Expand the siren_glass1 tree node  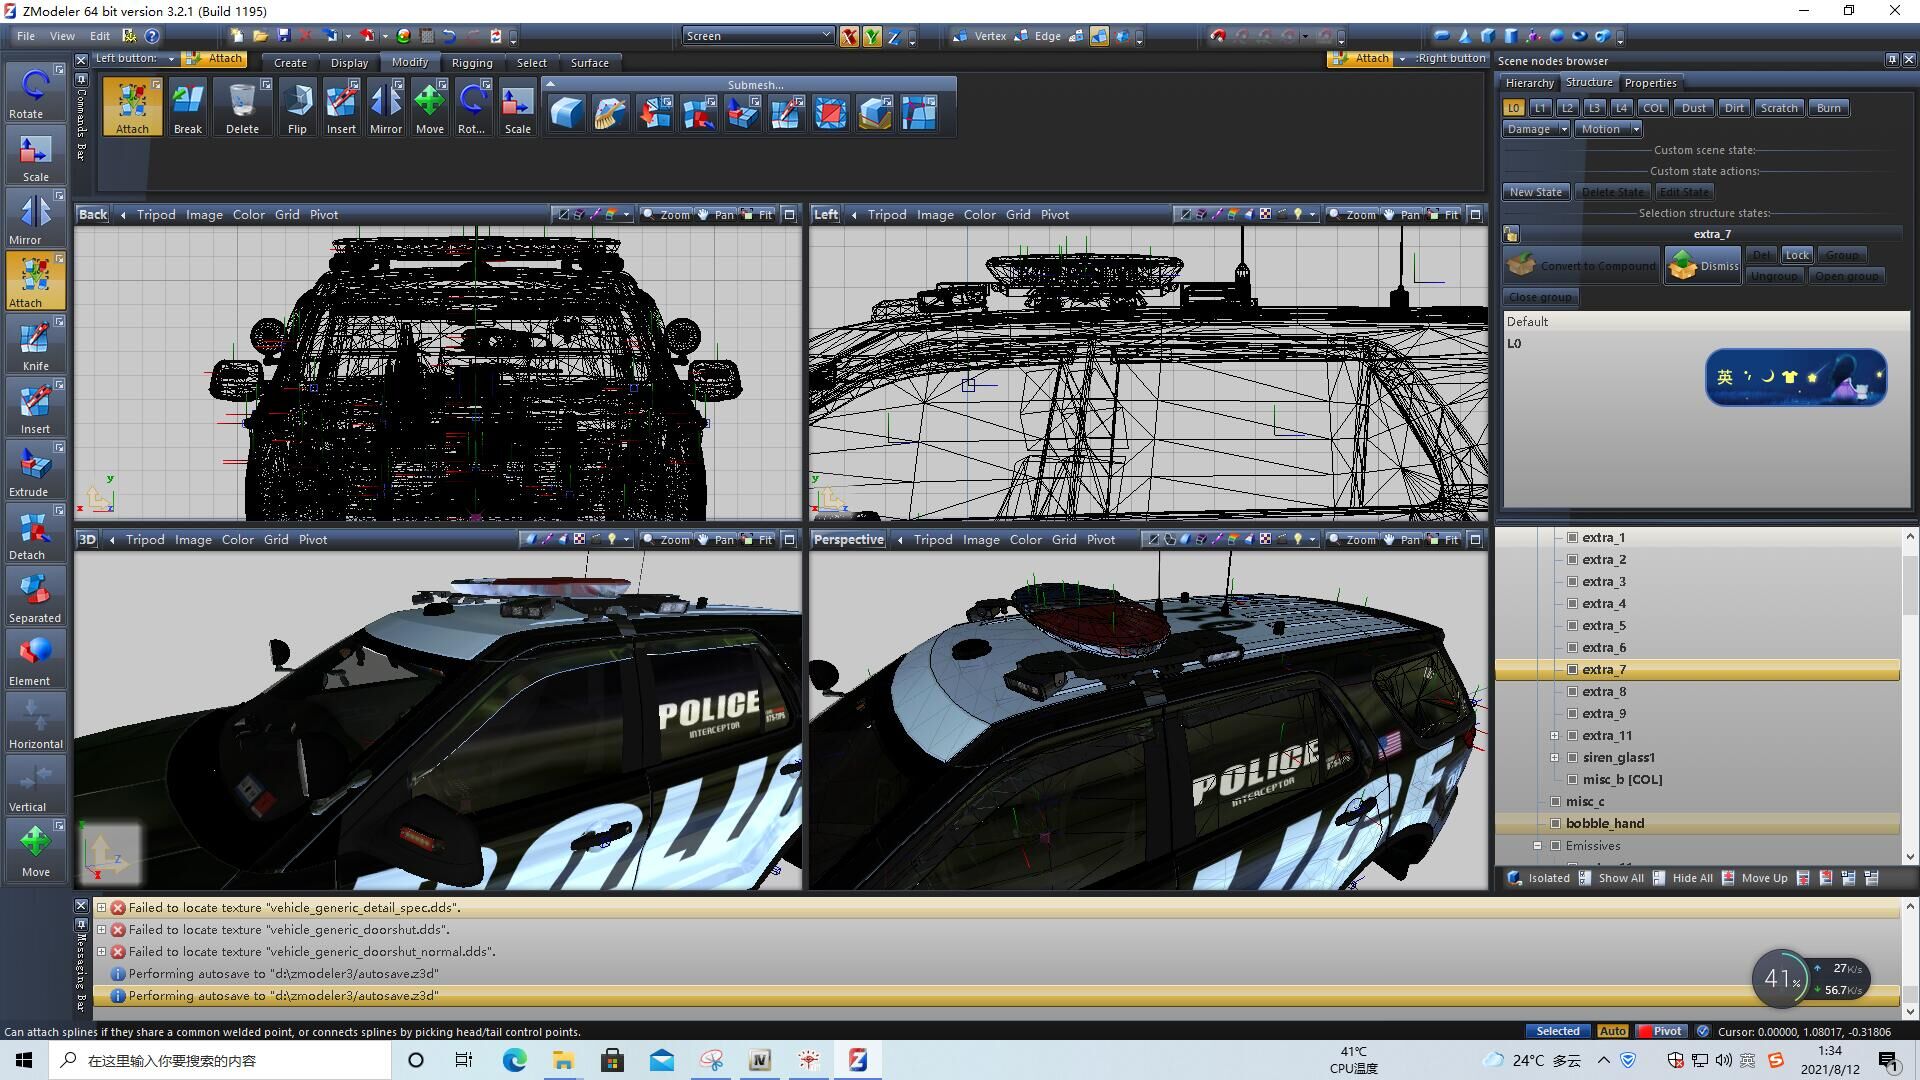tap(1554, 758)
